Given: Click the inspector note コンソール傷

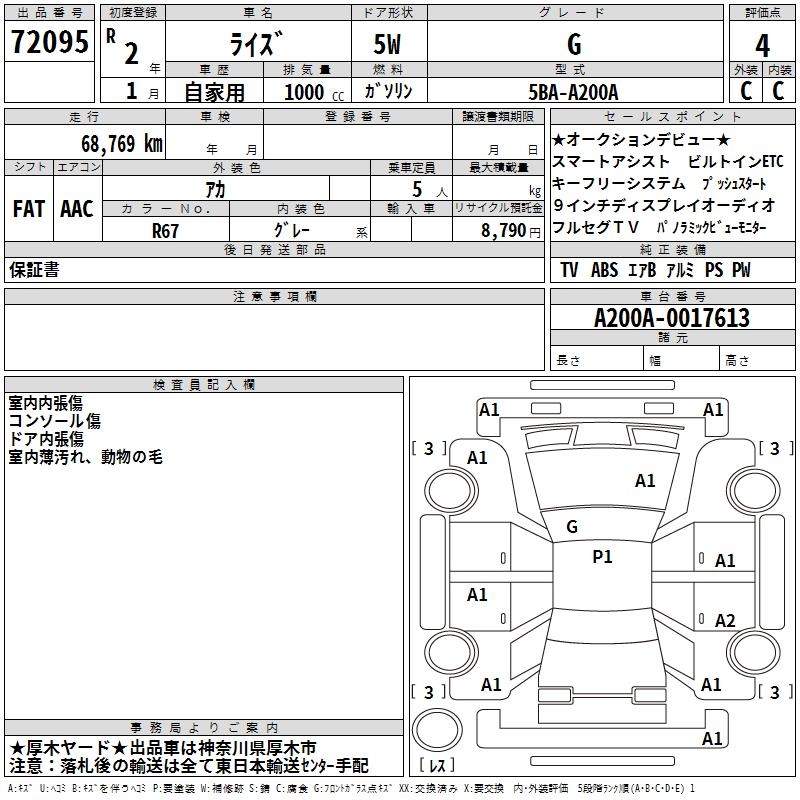Looking at the screenshot, I should [x=55, y=421].
